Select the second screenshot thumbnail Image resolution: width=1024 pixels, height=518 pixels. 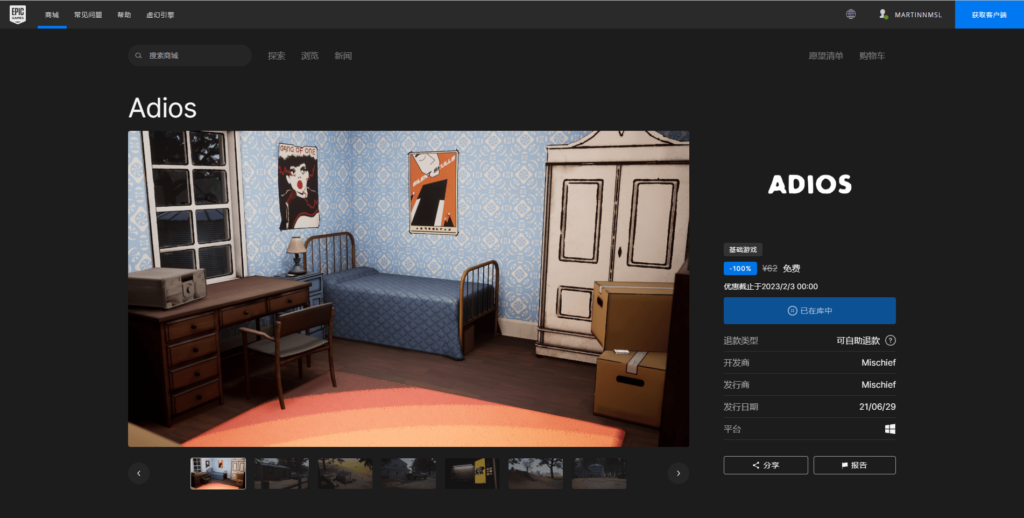pos(281,473)
